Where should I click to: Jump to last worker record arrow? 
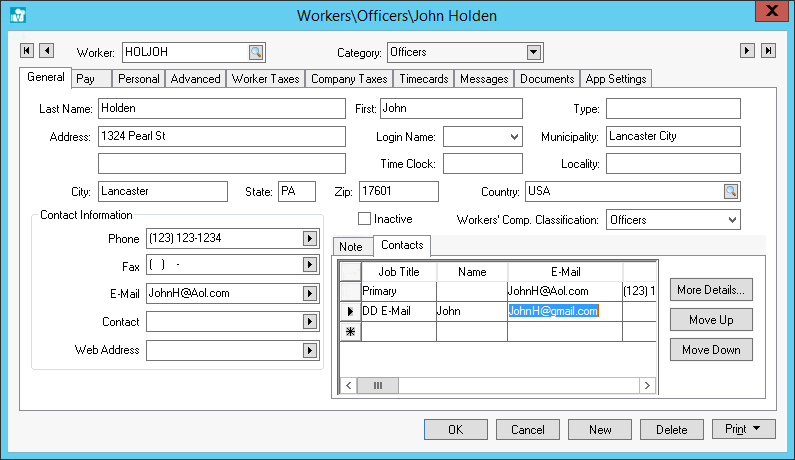coord(767,51)
